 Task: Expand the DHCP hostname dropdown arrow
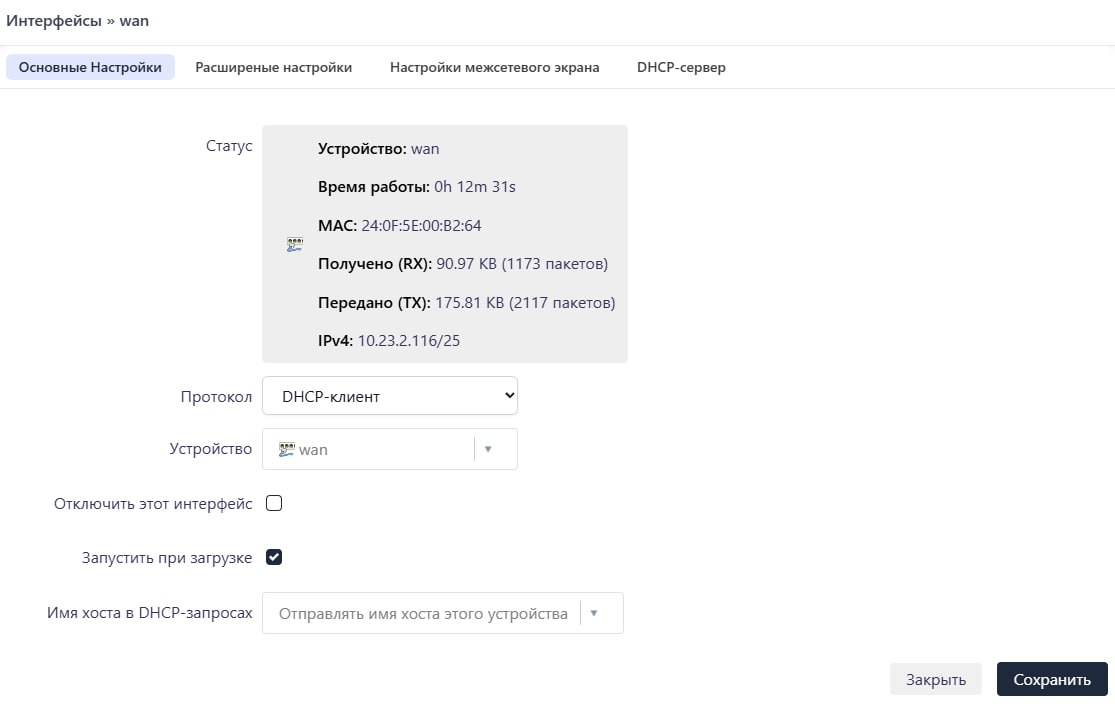click(594, 613)
